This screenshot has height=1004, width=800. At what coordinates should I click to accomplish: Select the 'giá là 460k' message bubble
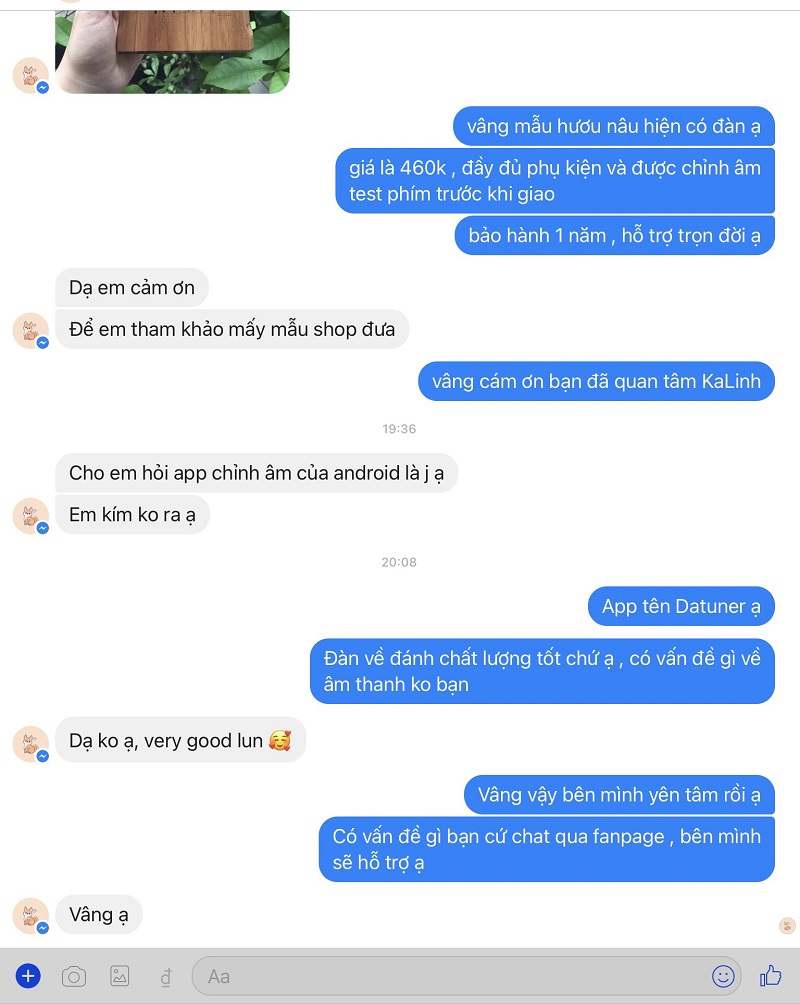pos(555,181)
